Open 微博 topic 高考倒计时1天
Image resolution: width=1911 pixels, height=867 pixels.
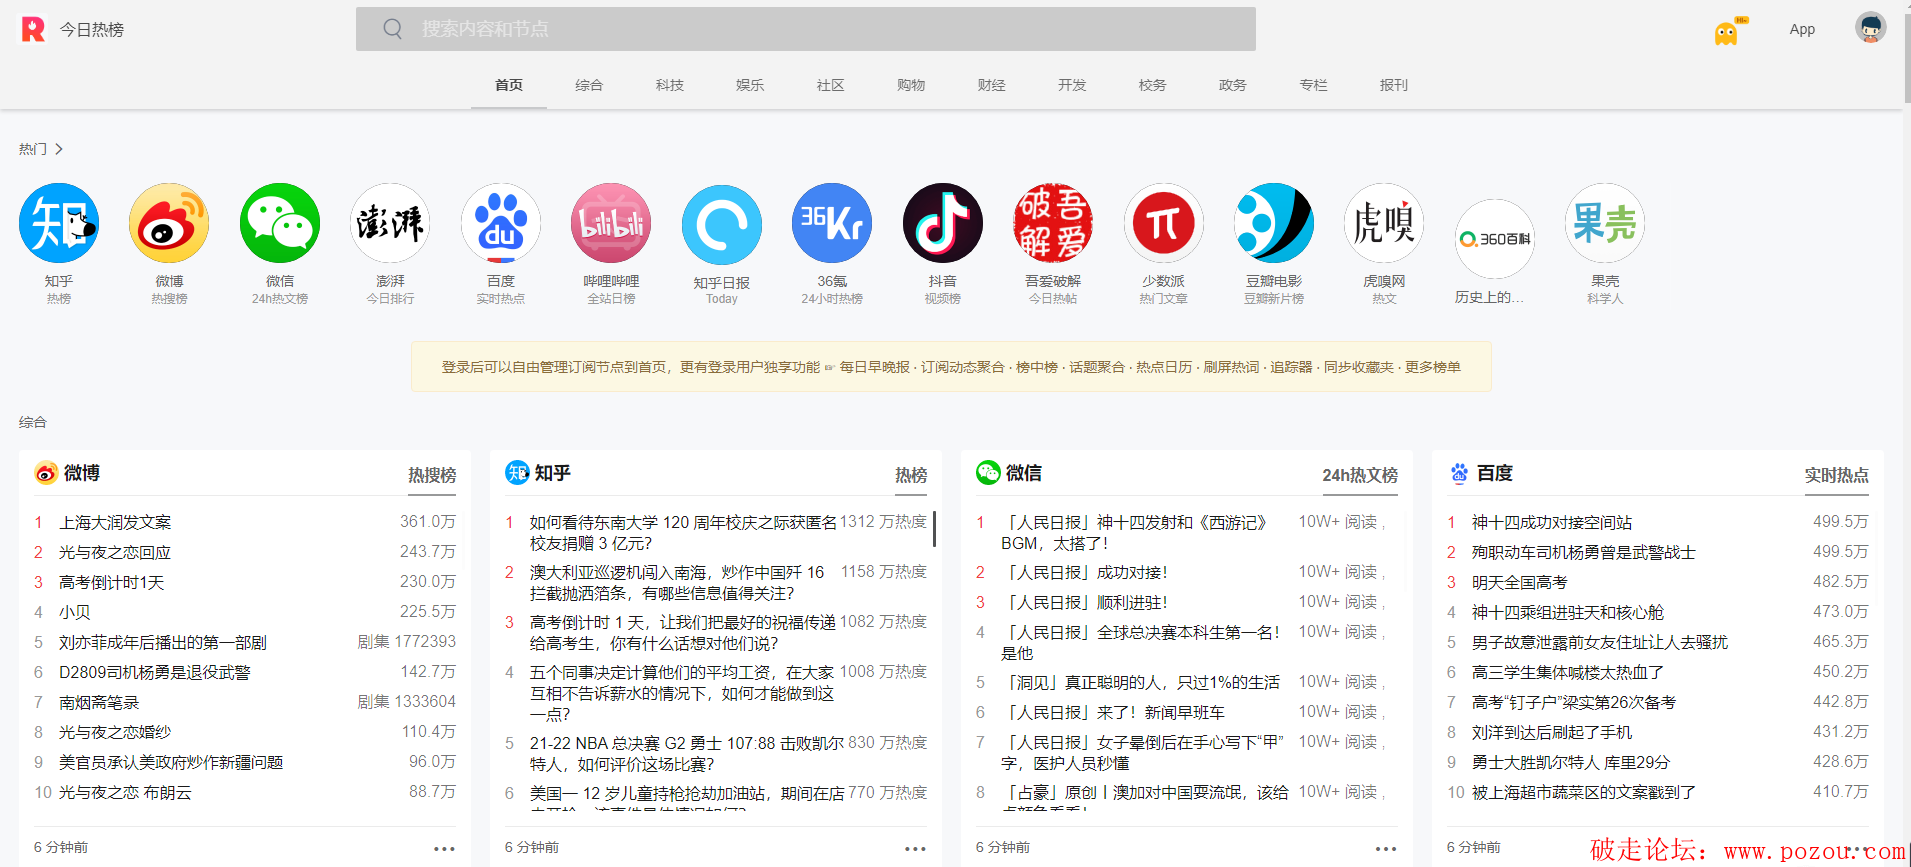click(111, 582)
